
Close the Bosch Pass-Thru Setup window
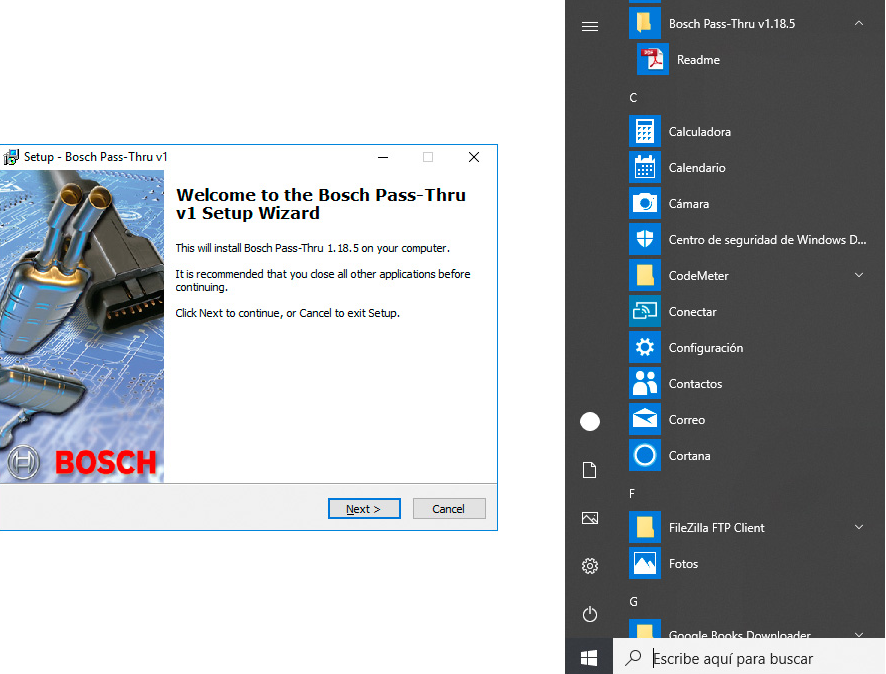coord(474,157)
